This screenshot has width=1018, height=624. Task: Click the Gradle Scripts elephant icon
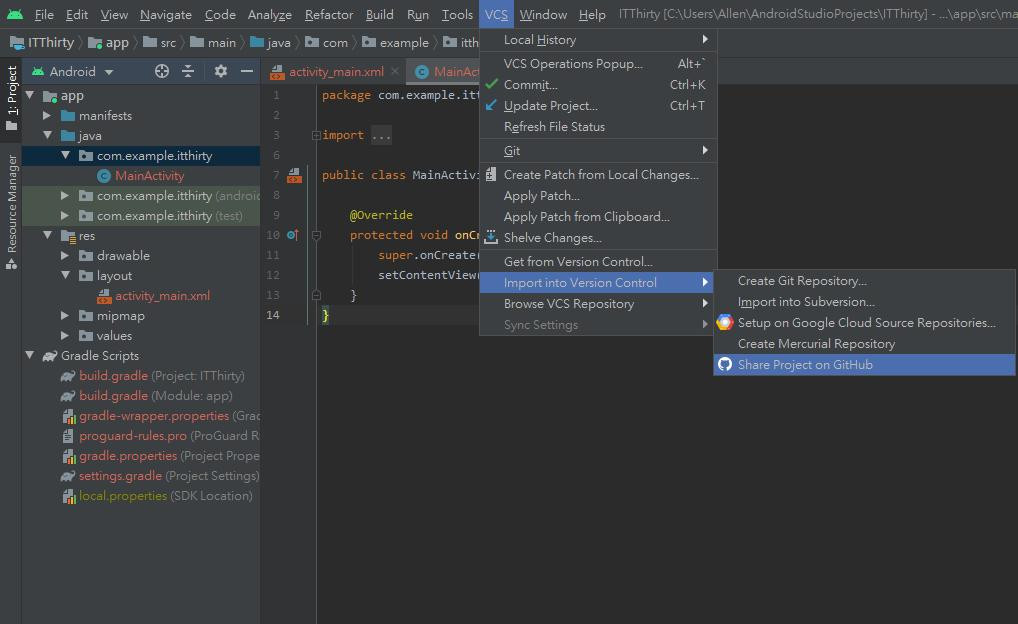pos(49,356)
